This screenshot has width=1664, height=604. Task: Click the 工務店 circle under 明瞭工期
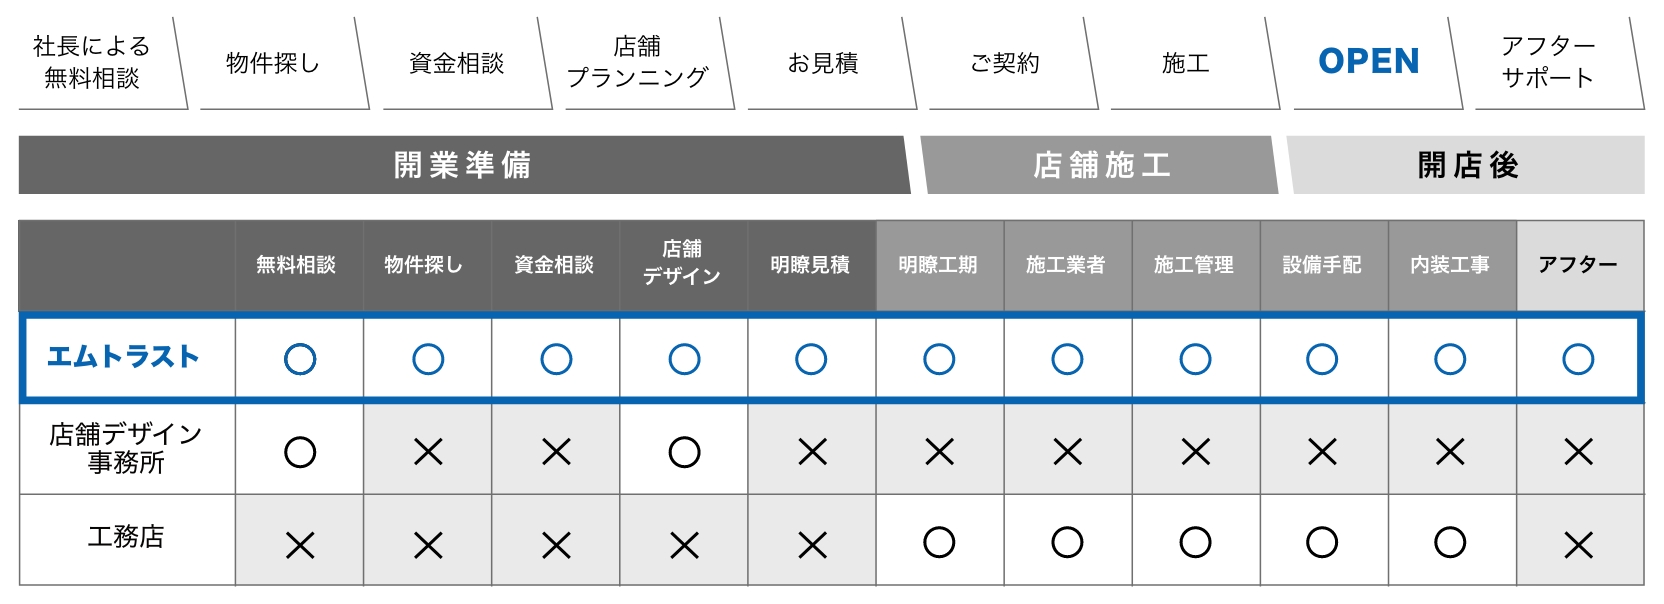[939, 543]
